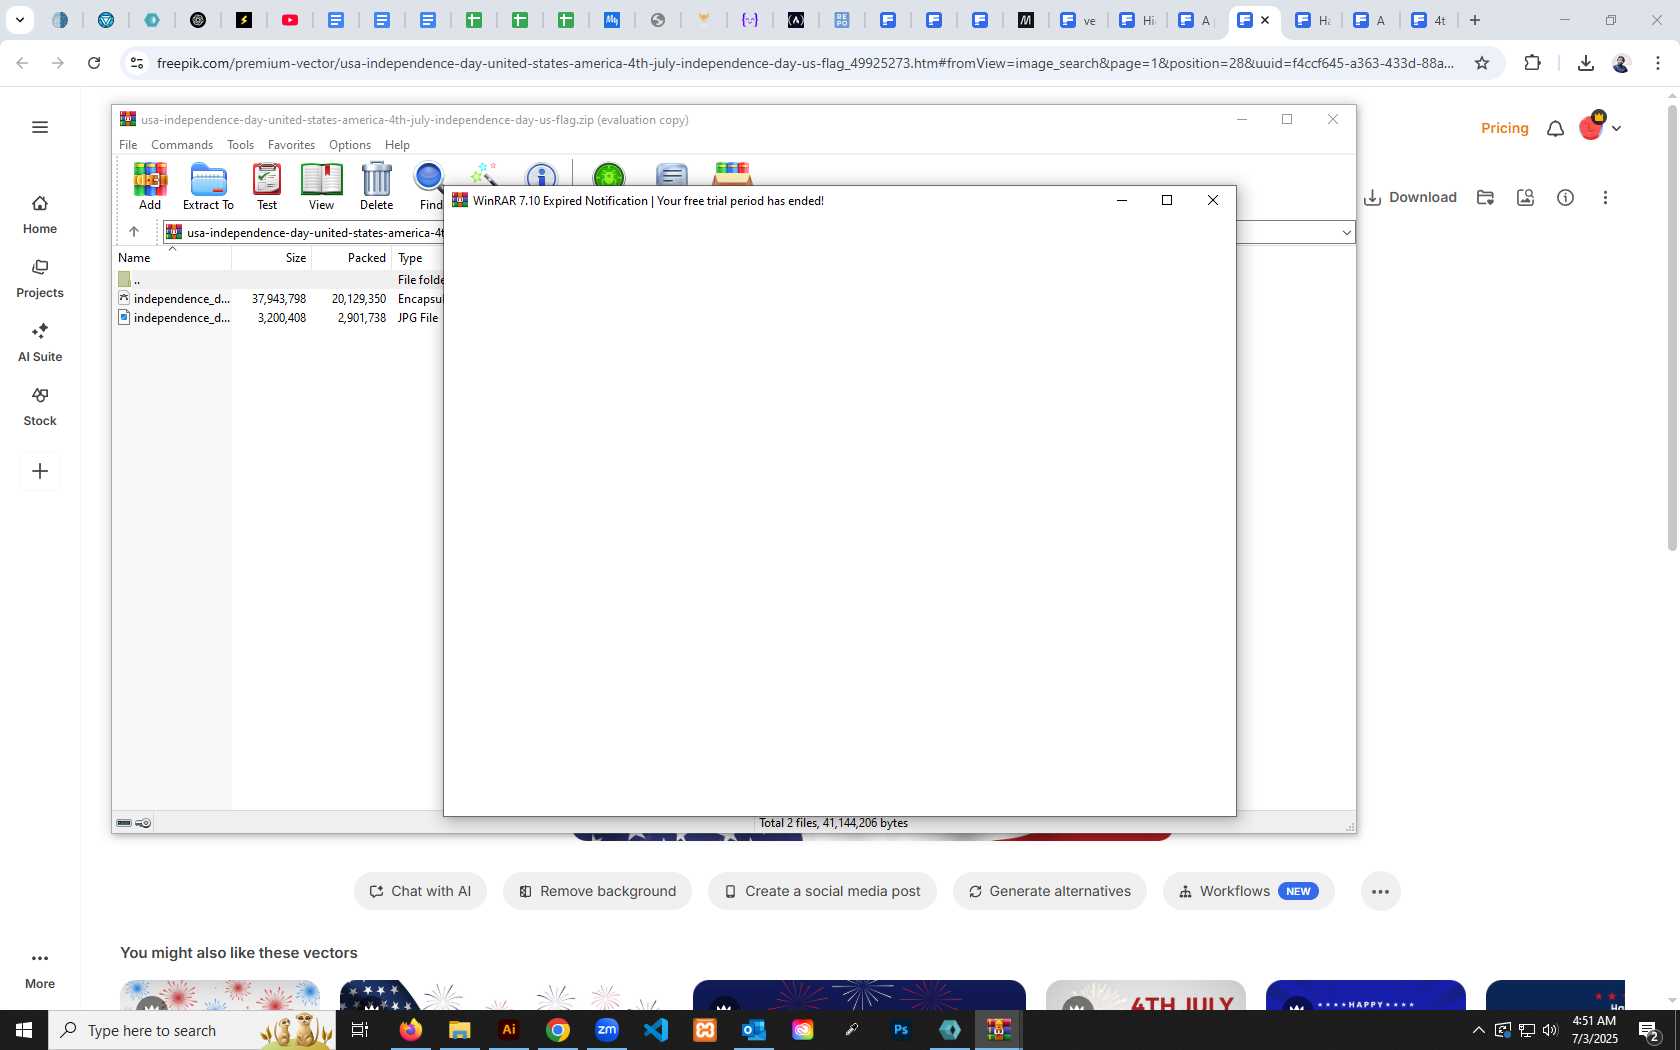
Task: Select the 37,943,798 byte independence_d file
Action: (x=278, y=299)
